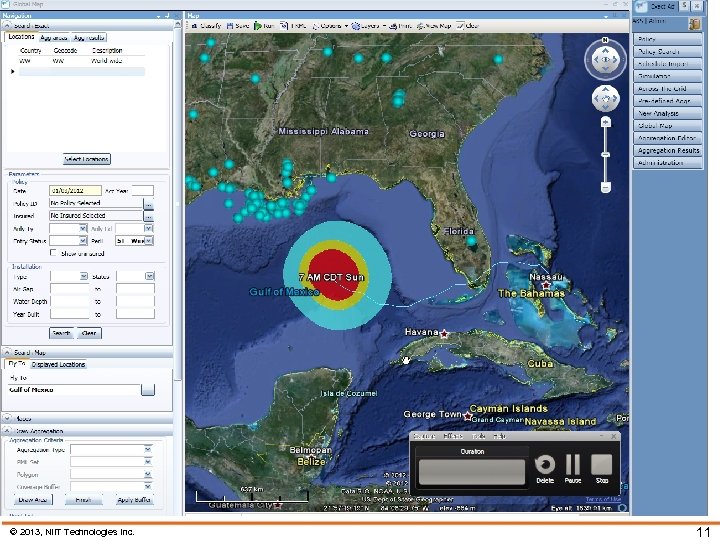Click the zoom out minus button on the map slider

click(606, 187)
